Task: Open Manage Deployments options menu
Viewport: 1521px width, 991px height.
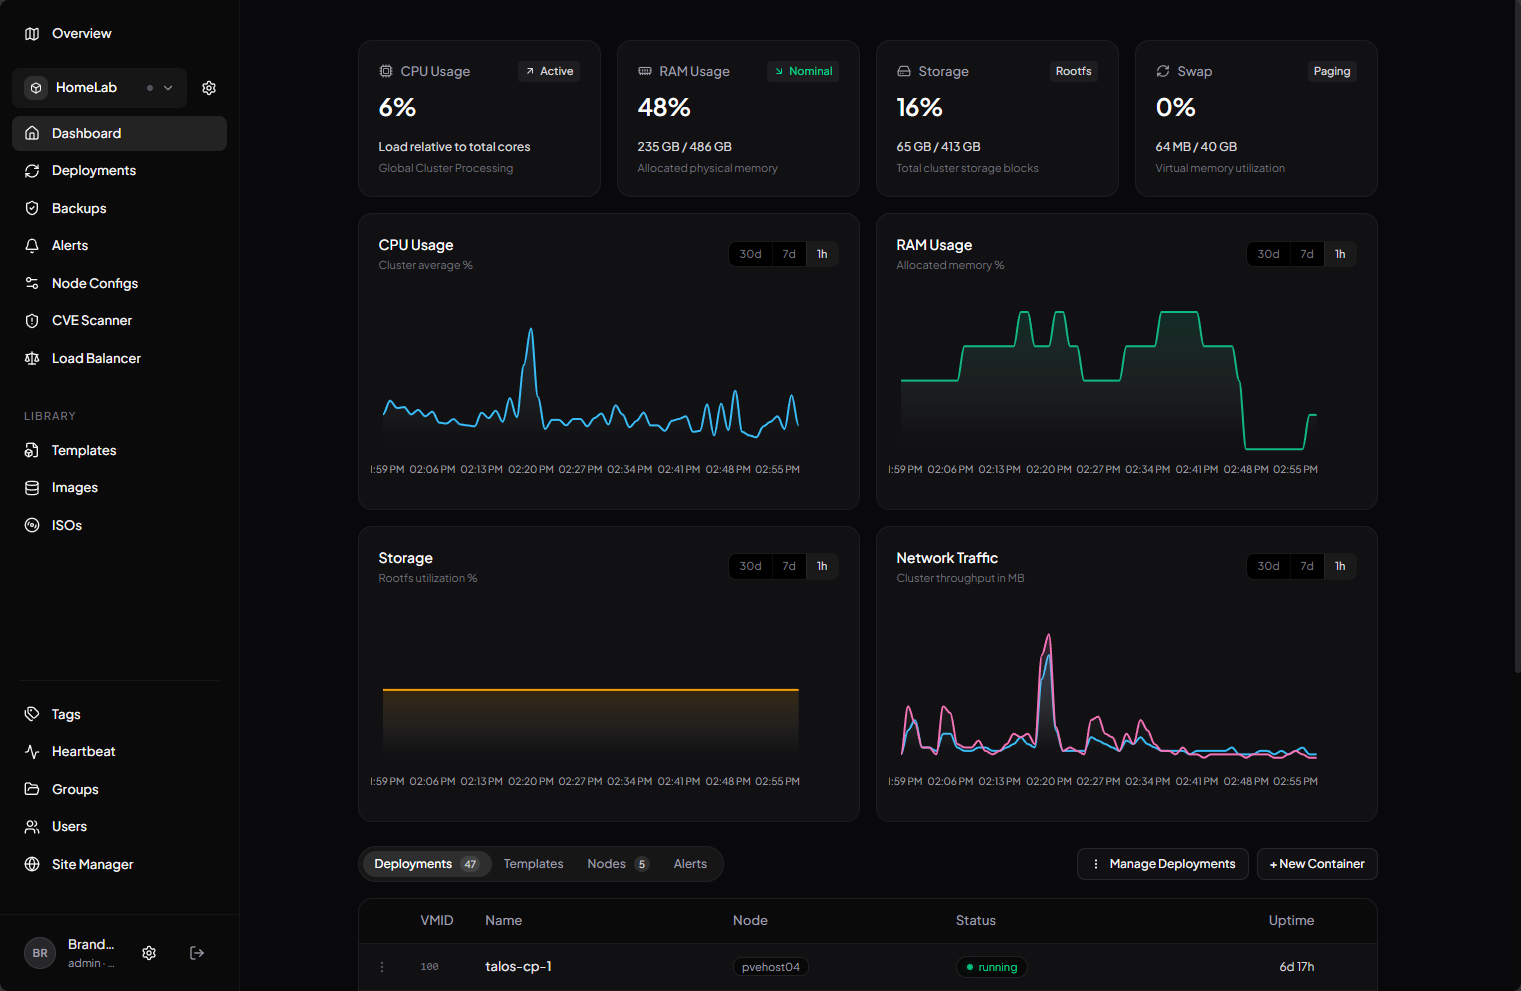Action: (x=1162, y=864)
